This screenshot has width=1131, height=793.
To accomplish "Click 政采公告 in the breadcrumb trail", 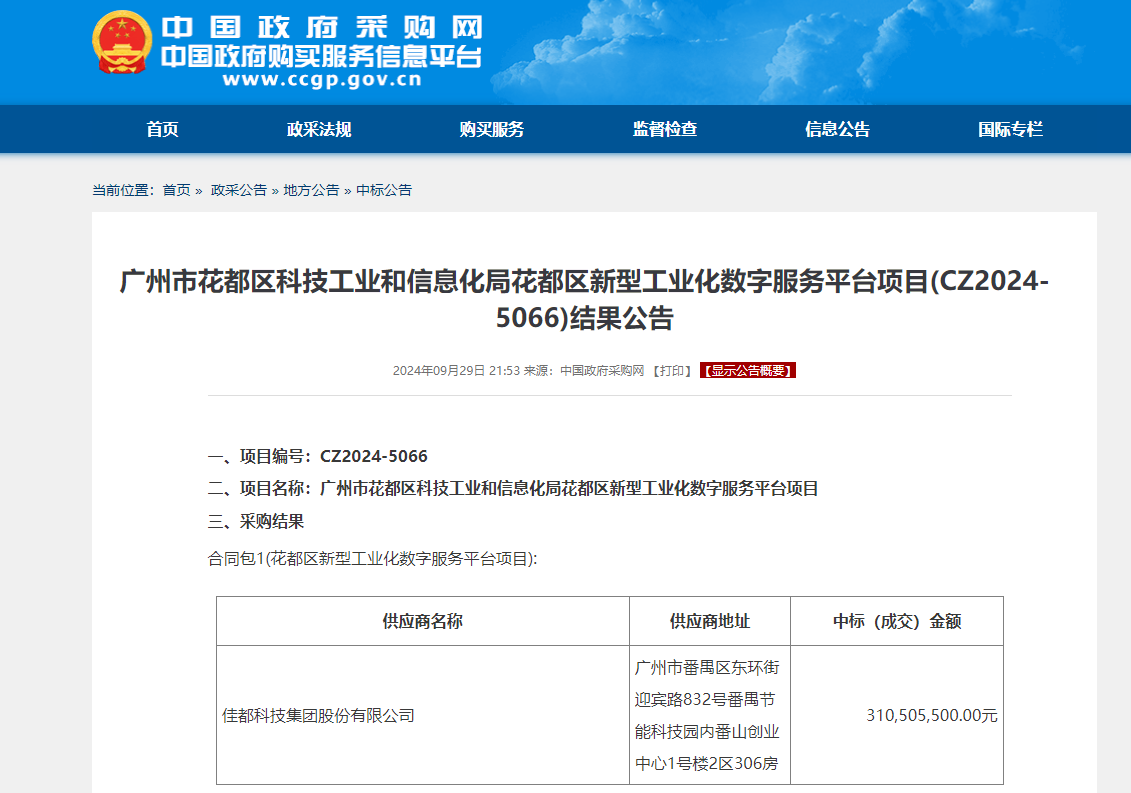I will [x=237, y=190].
